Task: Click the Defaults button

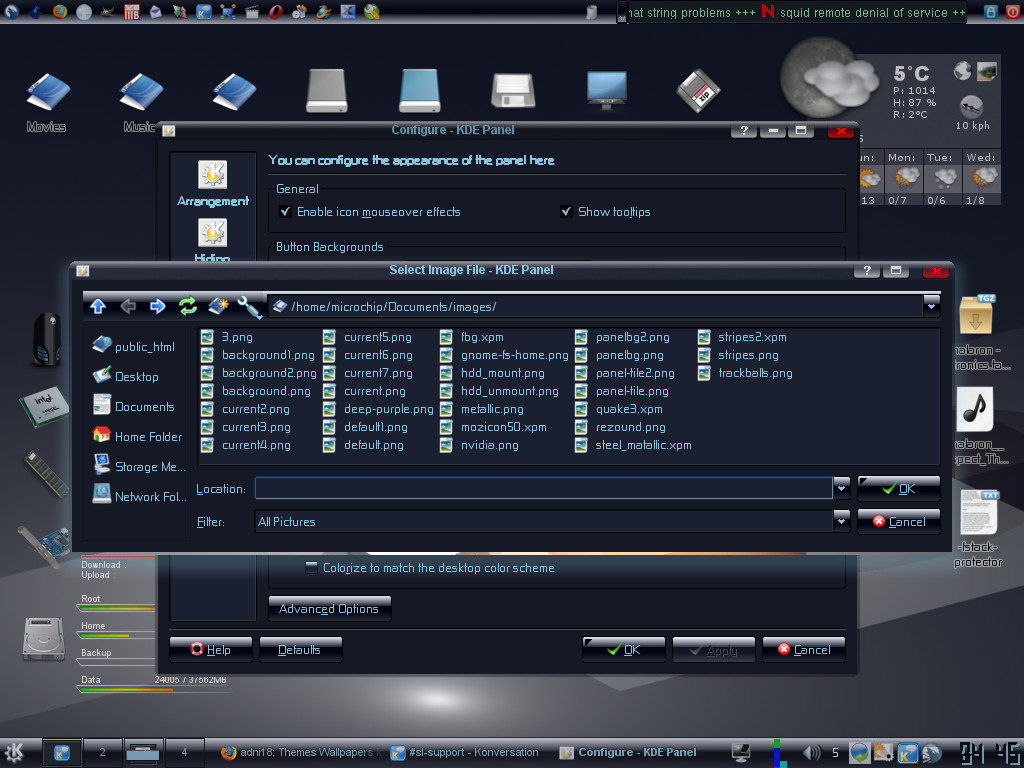Action: 300,649
